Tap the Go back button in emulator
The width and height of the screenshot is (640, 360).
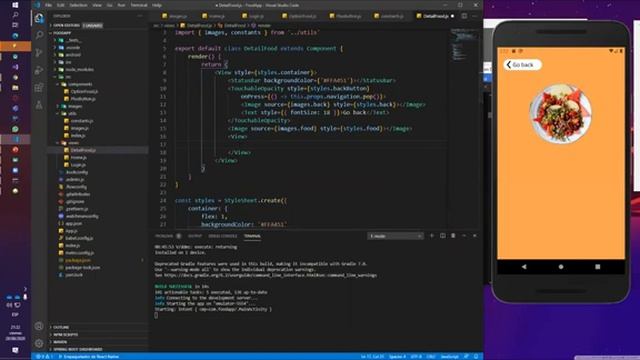[x=522, y=64]
